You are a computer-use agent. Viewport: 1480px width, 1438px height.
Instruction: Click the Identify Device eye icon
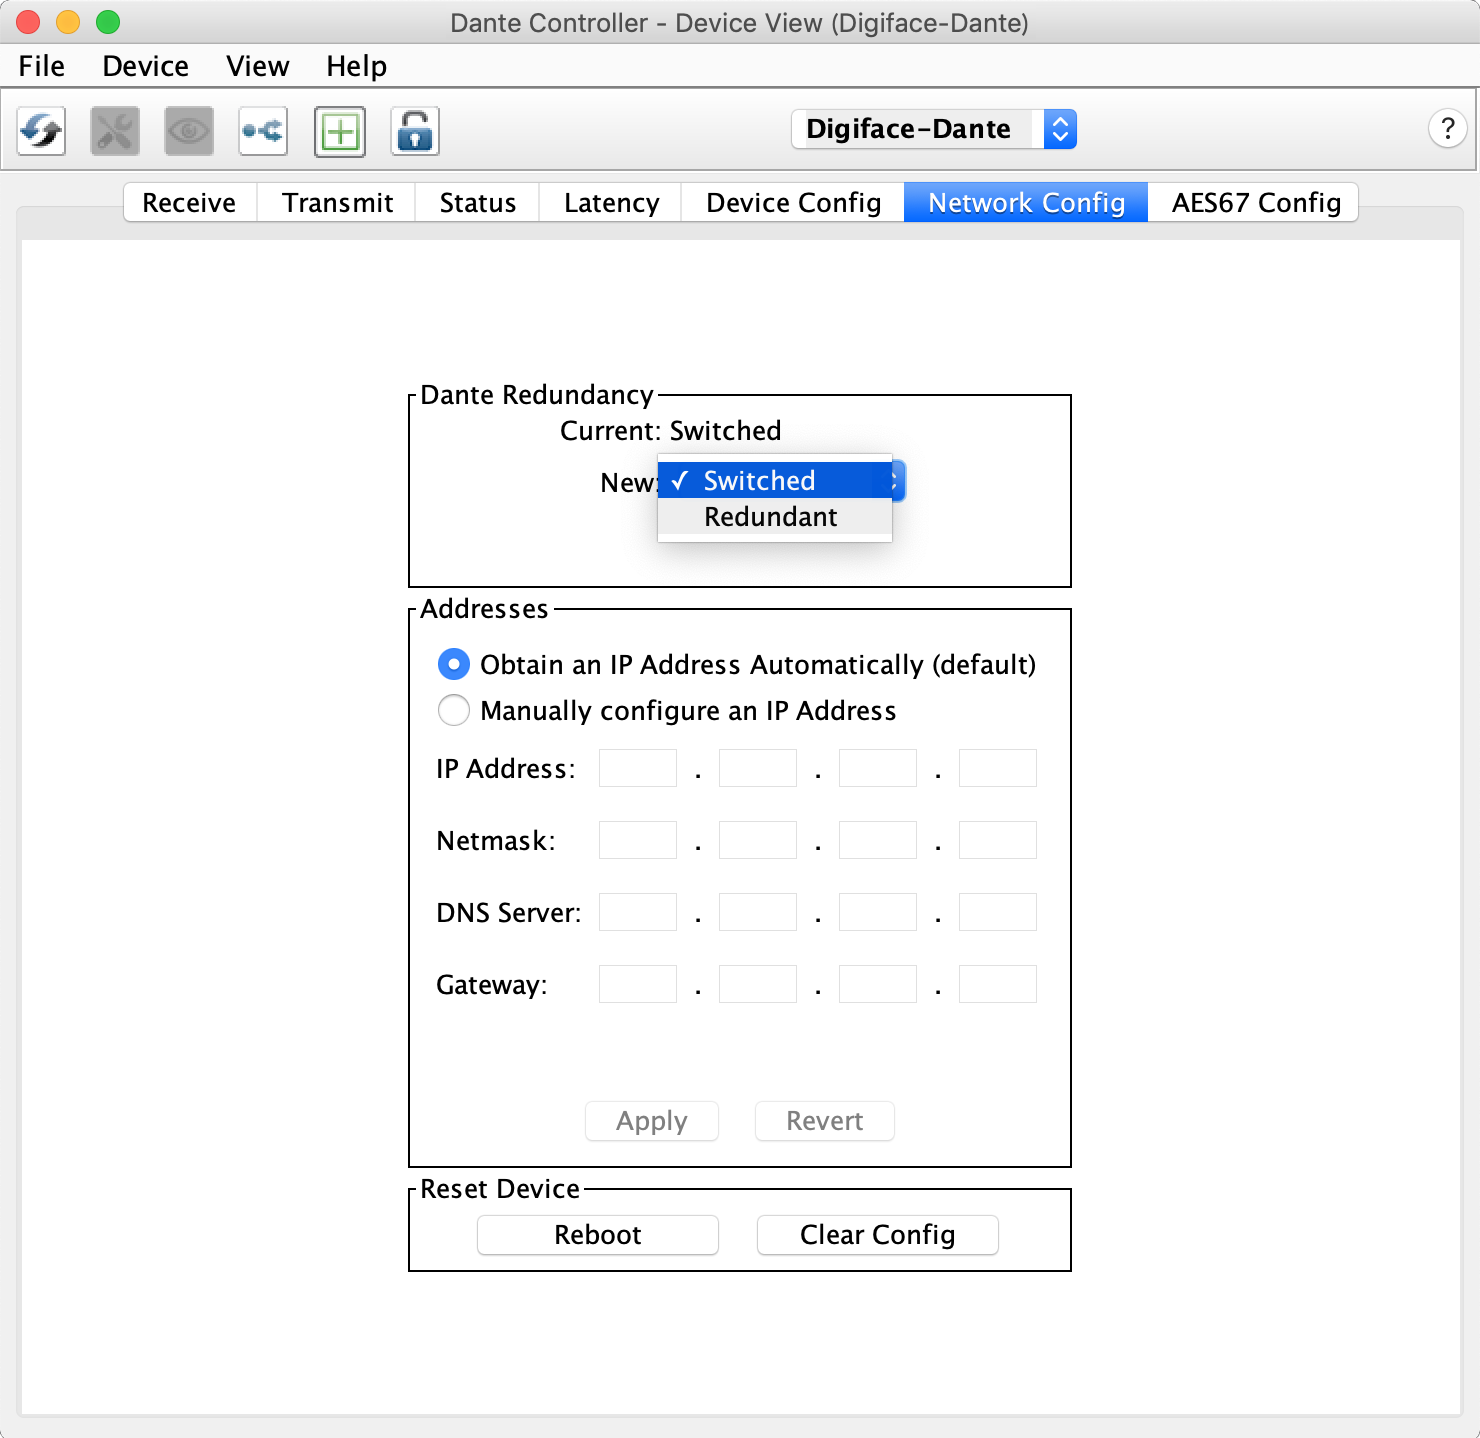(189, 131)
